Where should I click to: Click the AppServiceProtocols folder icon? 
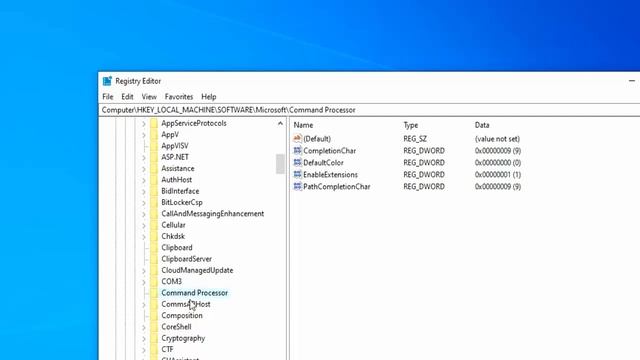pyautogui.click(x=154, y=123)
